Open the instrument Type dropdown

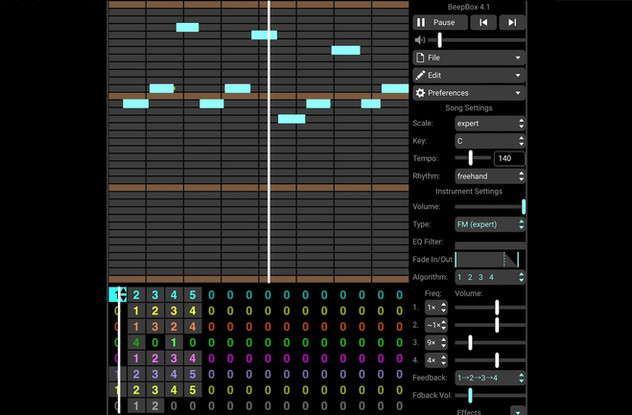pyautogui.click(x=489, y=225)
